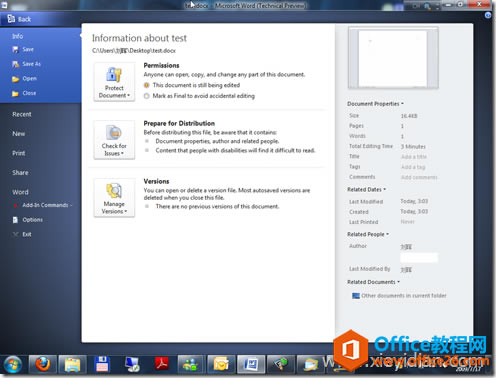Click the folder icon beside Other documents
The height and width of the screenshot is (378, 496).
(x=356, y=296)
